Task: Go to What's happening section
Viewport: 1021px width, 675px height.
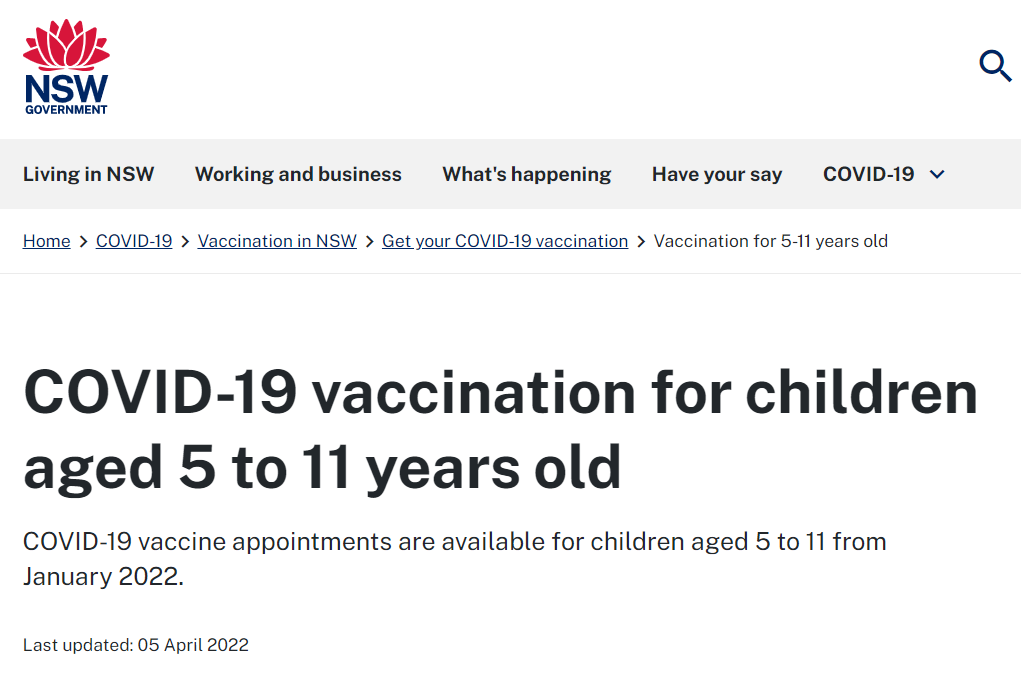Action: (x=527, y=174)
